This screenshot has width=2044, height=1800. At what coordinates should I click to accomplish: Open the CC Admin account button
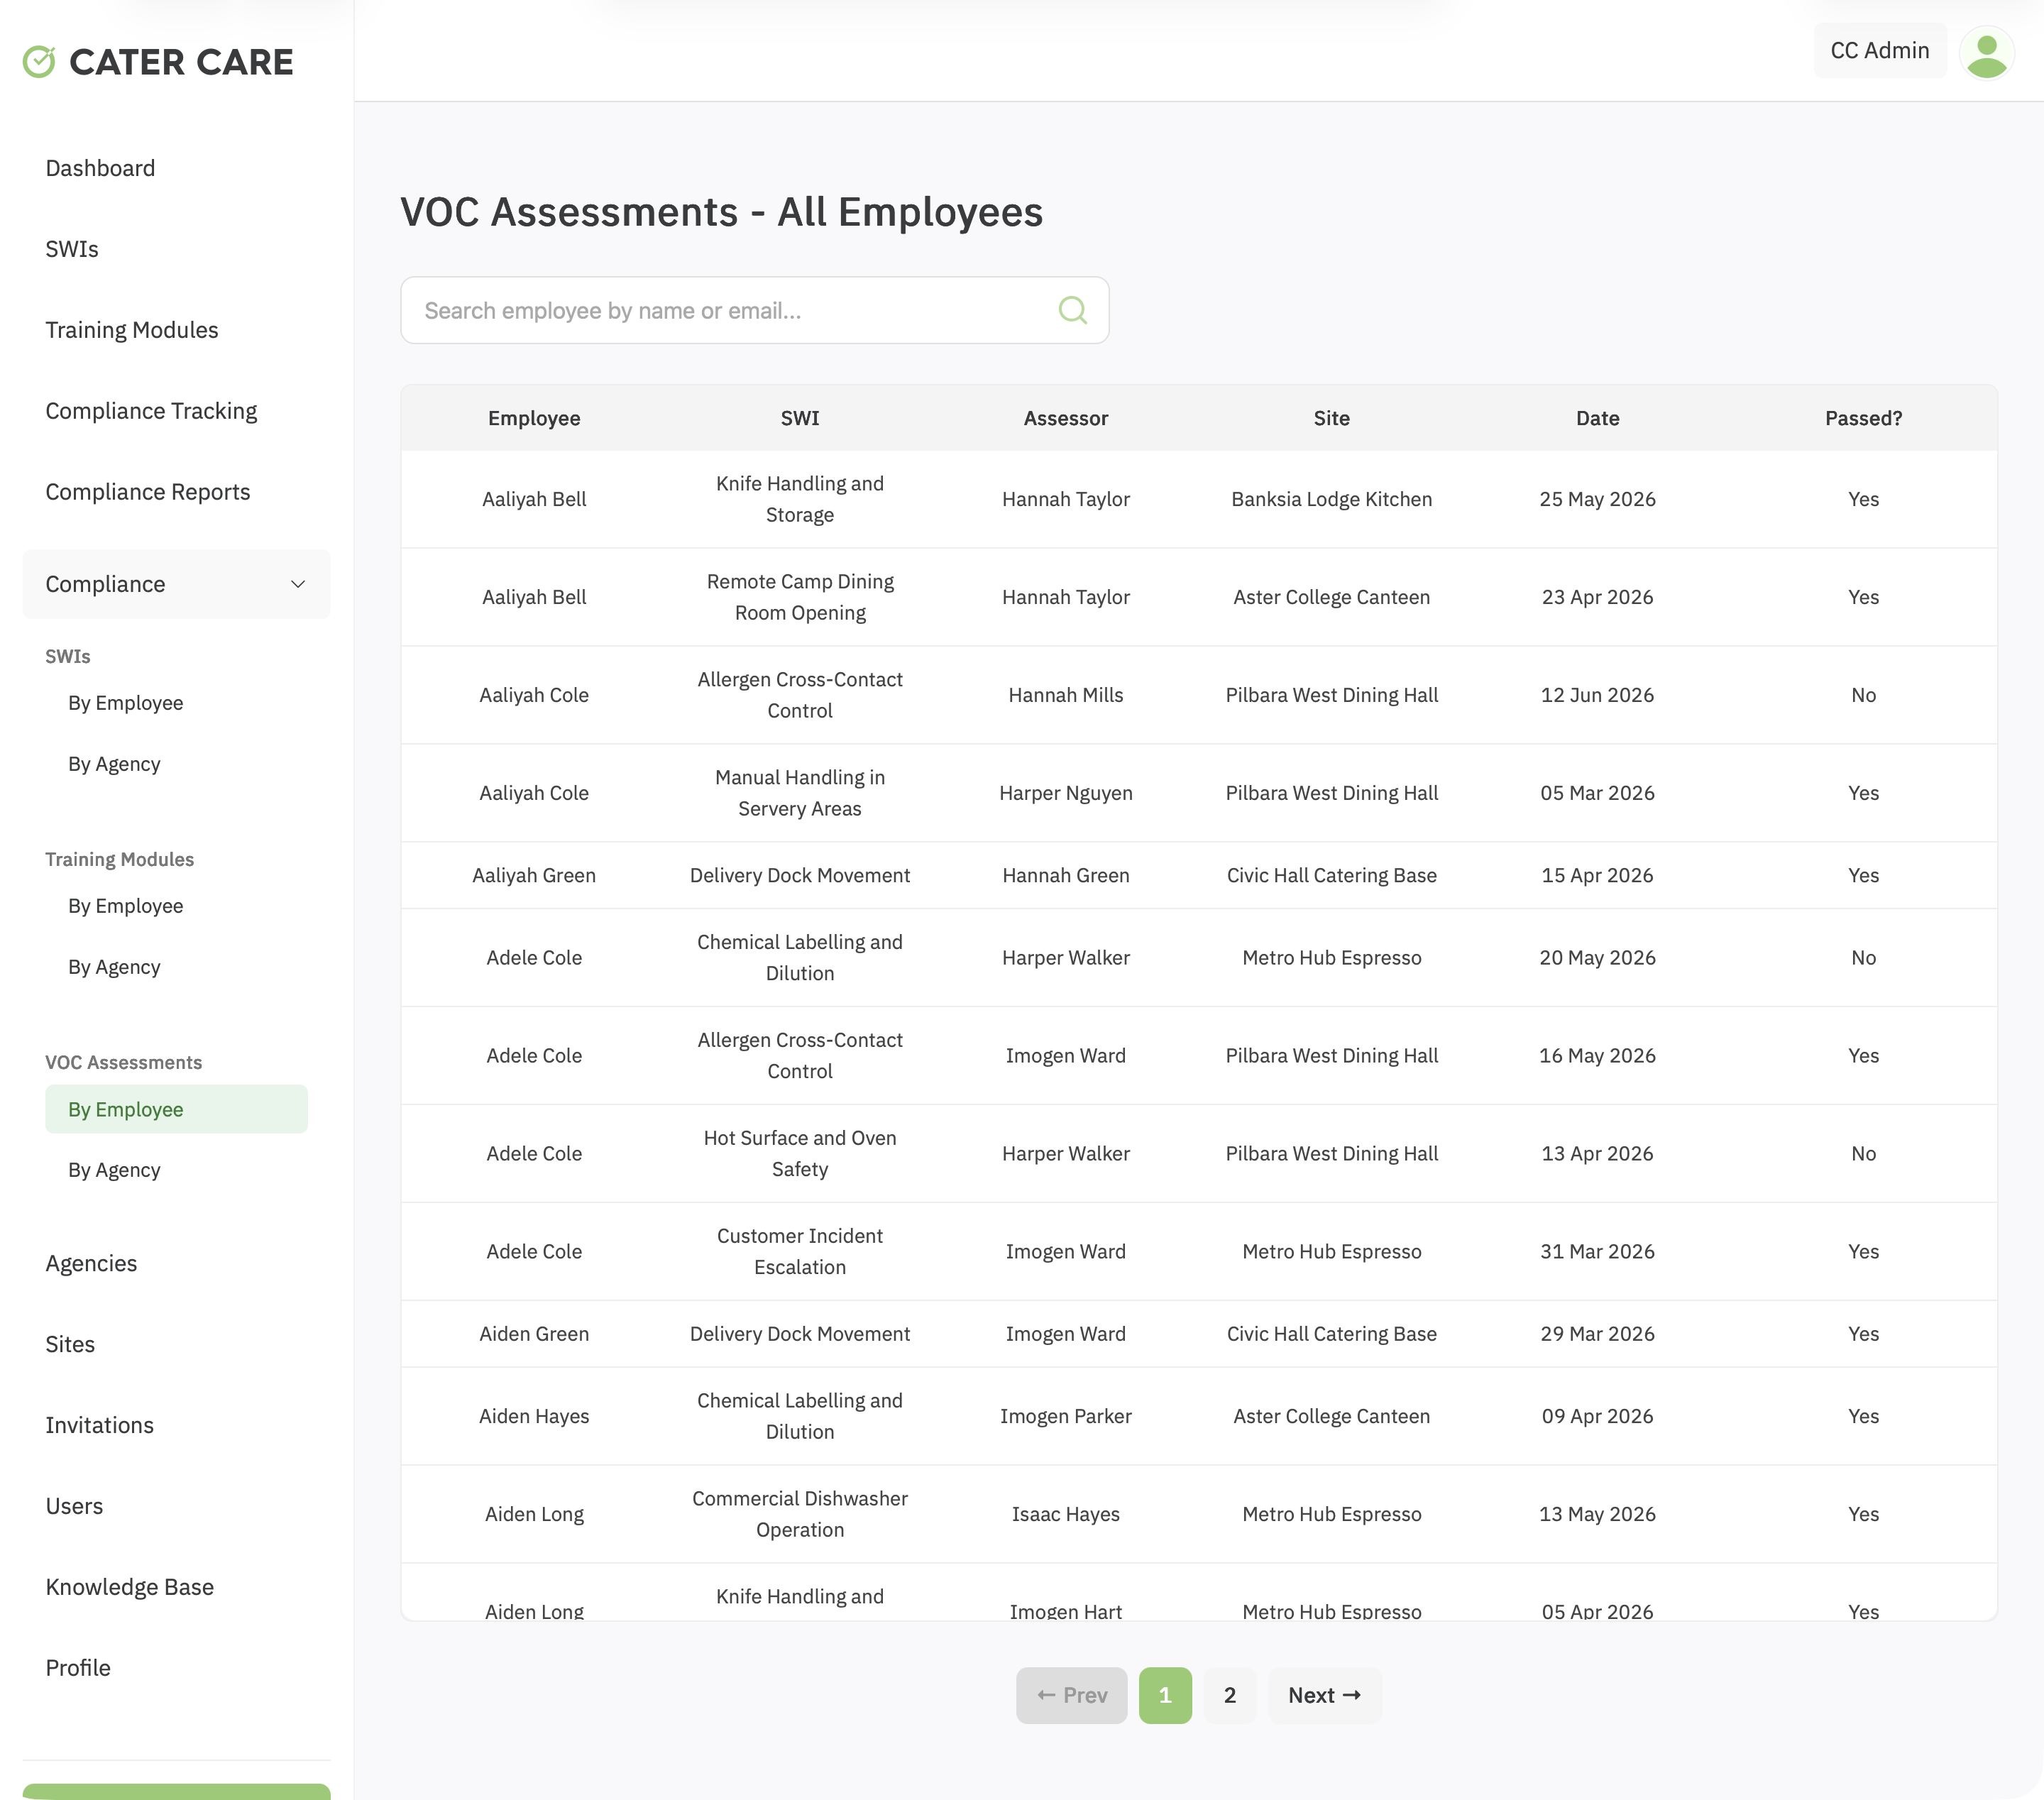click(x=1880, y=51)
